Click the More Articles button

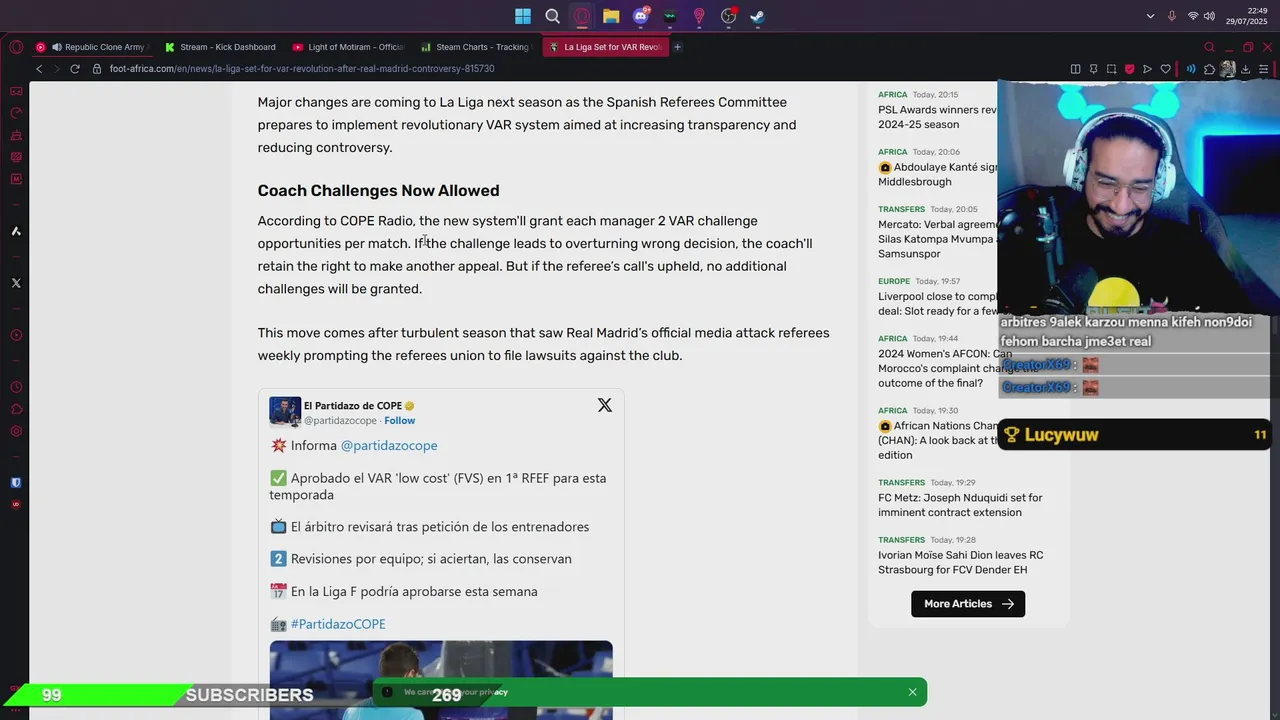(968, 604)
